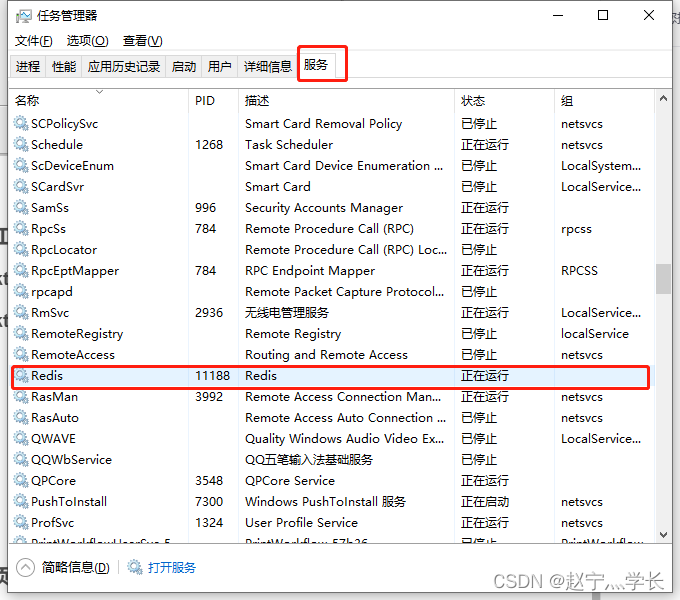Click the vertical scrollbar thumb

coord(663,279)
